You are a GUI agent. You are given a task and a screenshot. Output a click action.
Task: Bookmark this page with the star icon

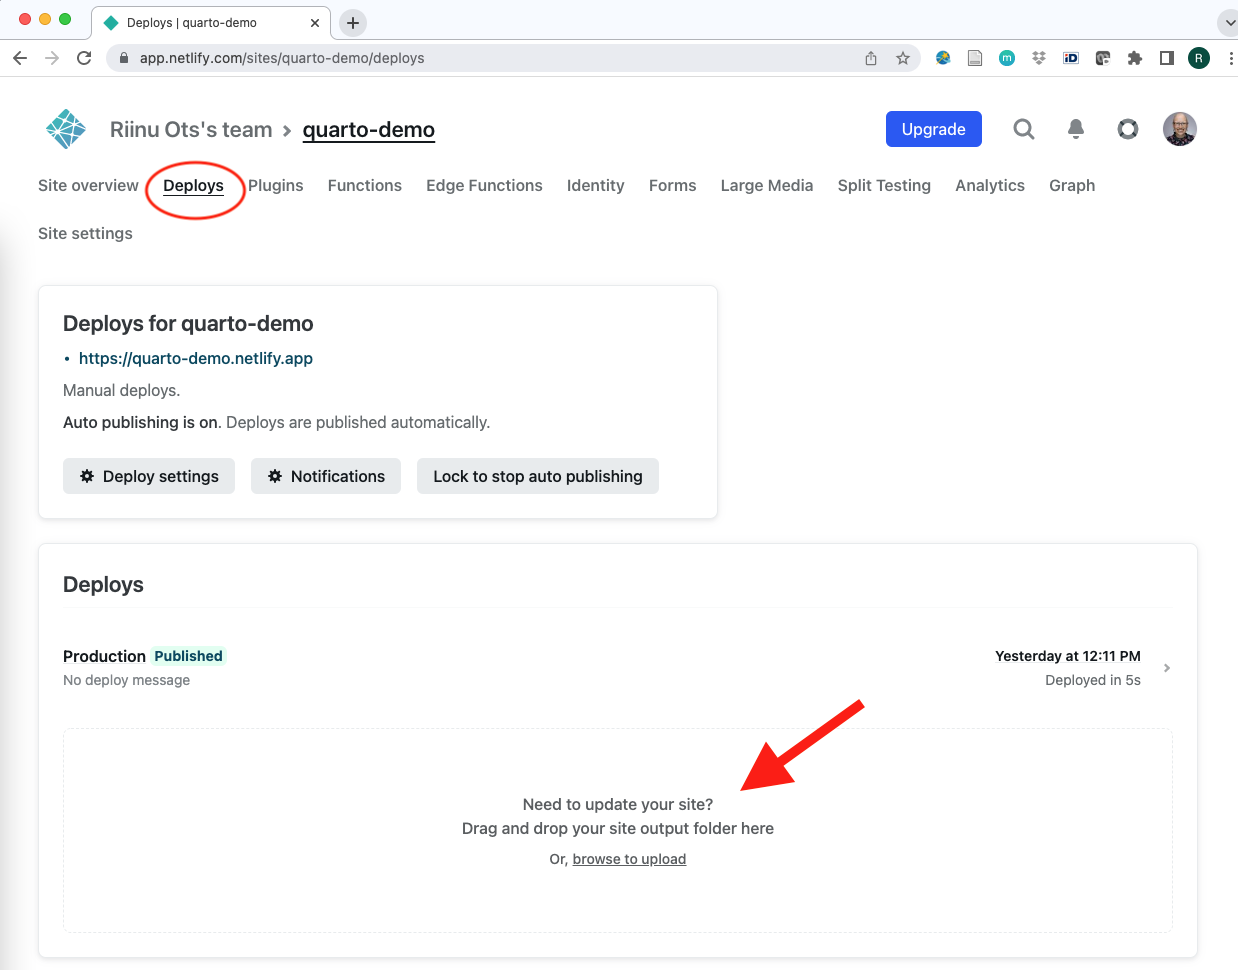[903, 58]
